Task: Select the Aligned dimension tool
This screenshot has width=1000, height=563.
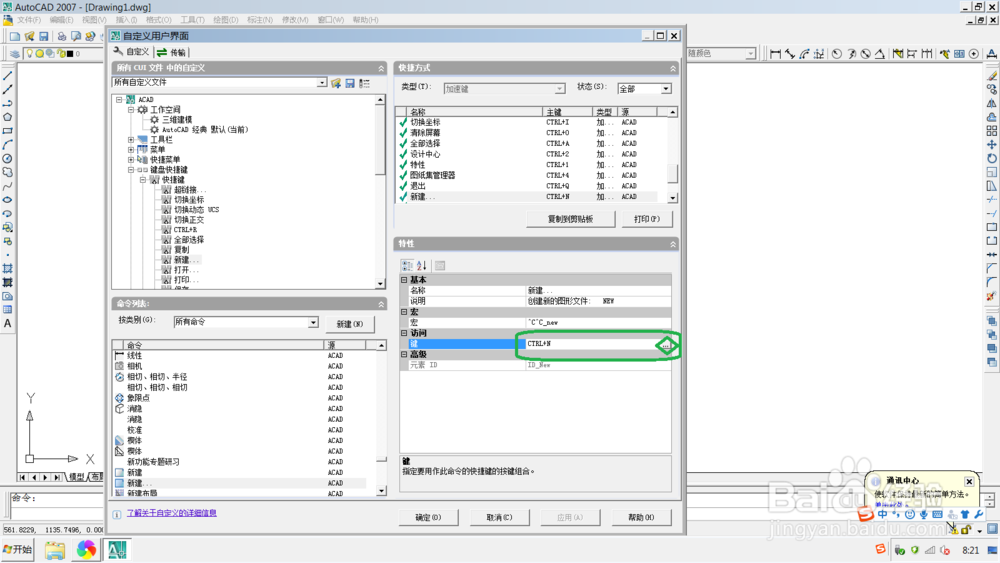Action: coord(790,54)
